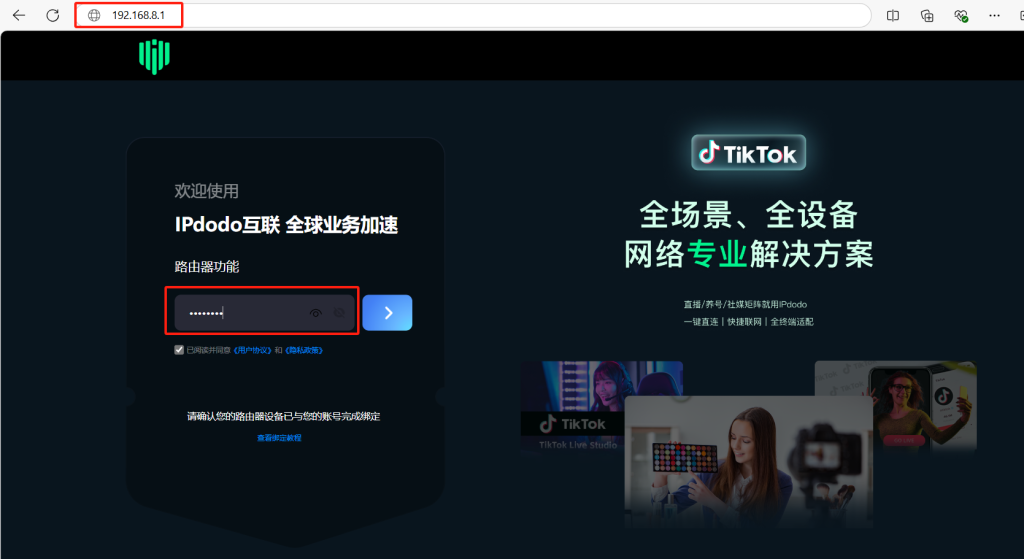Click the 欢迎使用 welcome text
The image size is (1024, 559).
pos(206,191)
